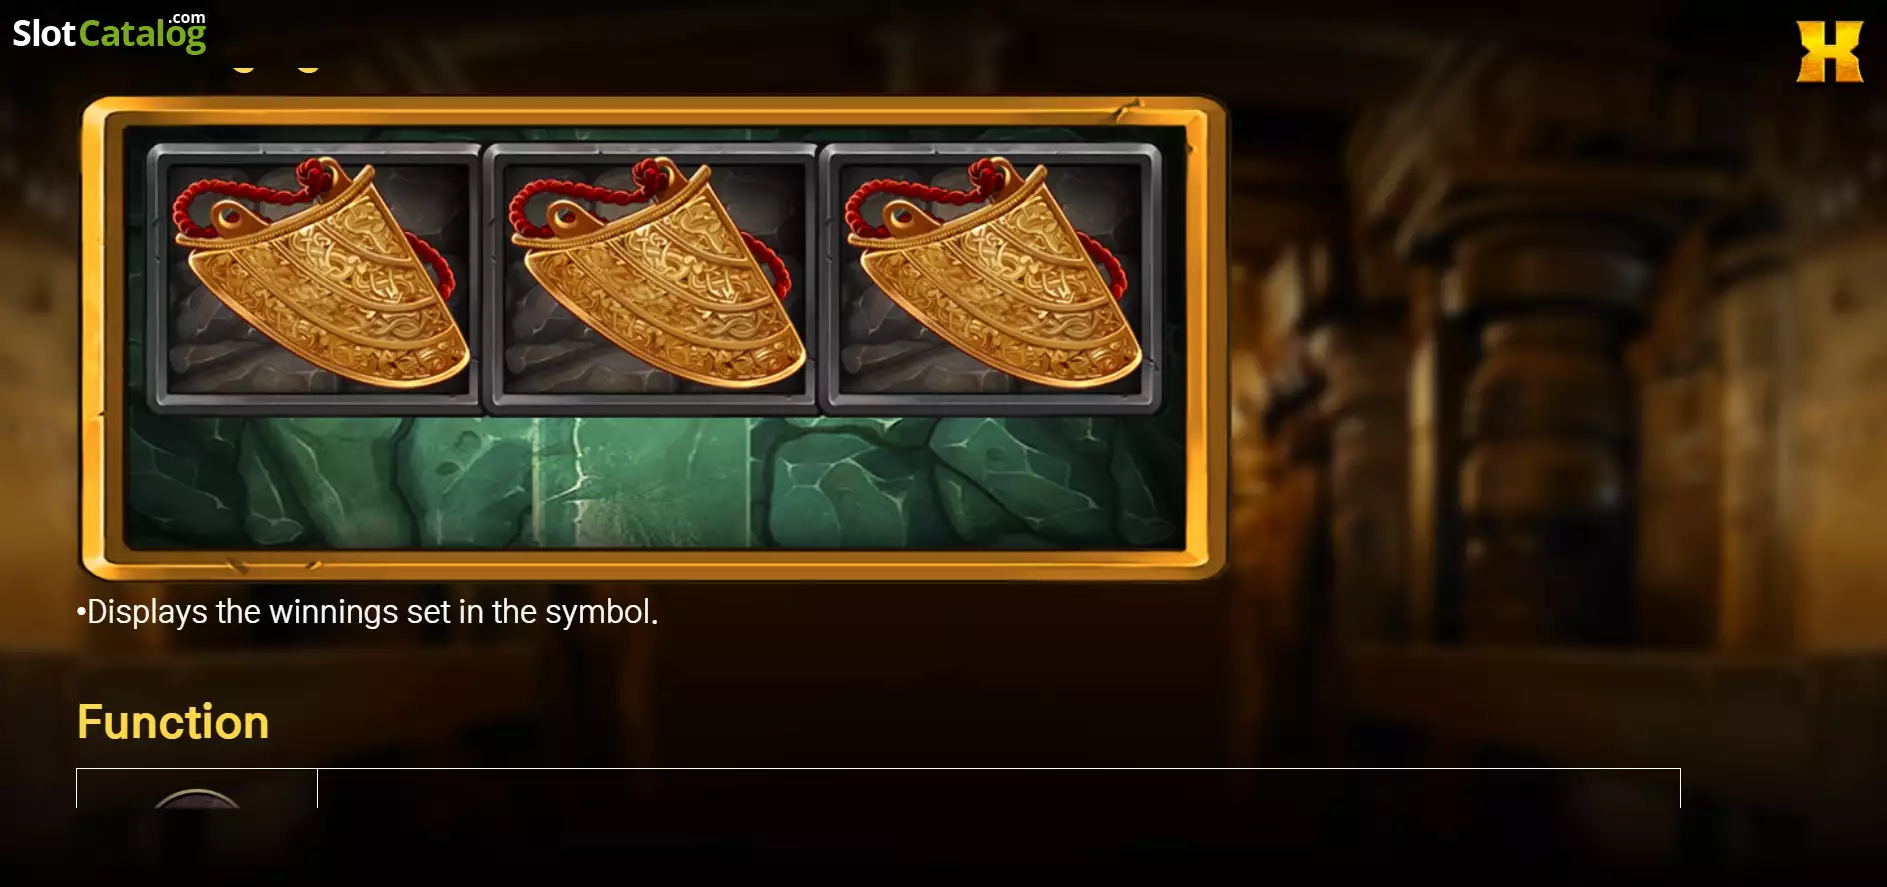Viewport: 1887px width, 887px height.
Task: Click the 'Displays the winnings' description text
Action: point(368,611)
